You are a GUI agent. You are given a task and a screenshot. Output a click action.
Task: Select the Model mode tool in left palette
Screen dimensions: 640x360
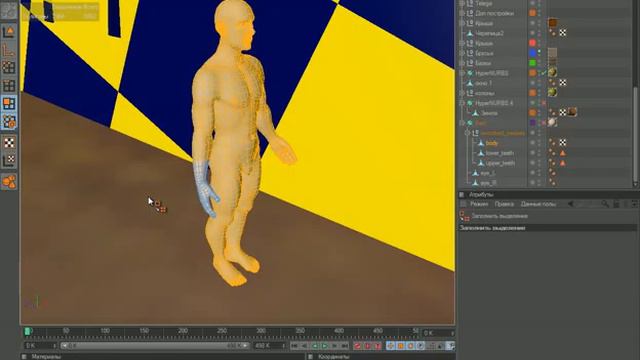pyautogui.click(x=9, y=32)
